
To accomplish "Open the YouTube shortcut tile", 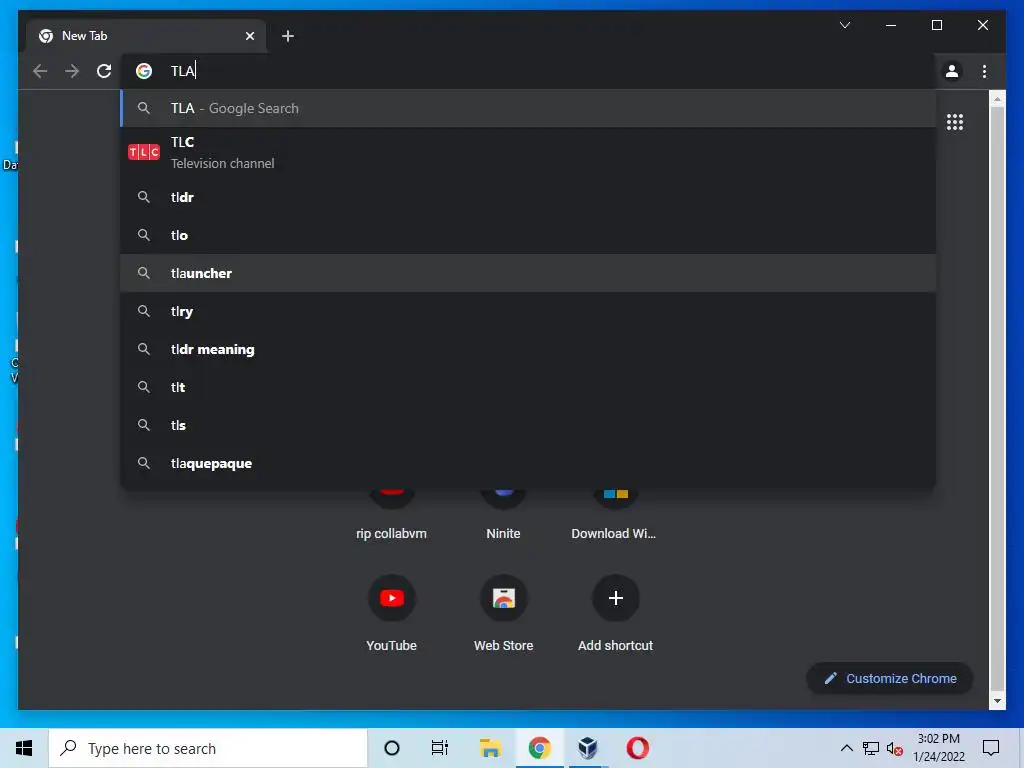I will (x=391, y=613).
